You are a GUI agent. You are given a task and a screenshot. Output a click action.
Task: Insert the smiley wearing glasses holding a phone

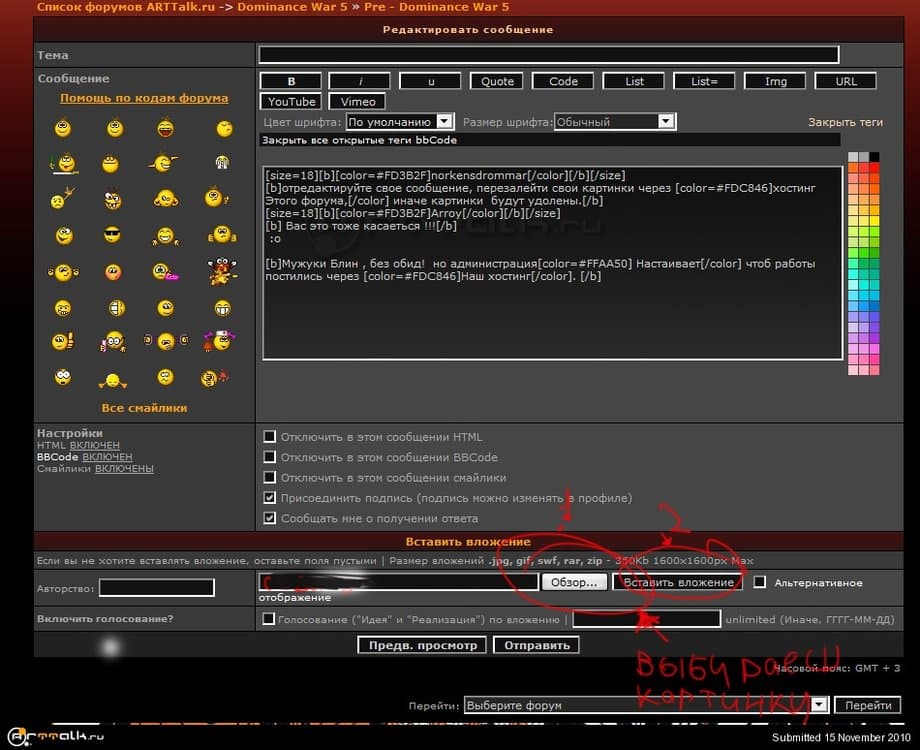pos(113,342)
